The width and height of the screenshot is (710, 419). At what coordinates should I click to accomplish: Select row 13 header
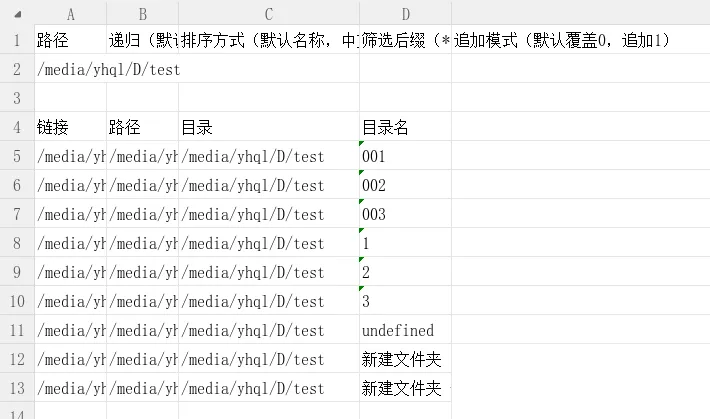[x=17, y=388]
